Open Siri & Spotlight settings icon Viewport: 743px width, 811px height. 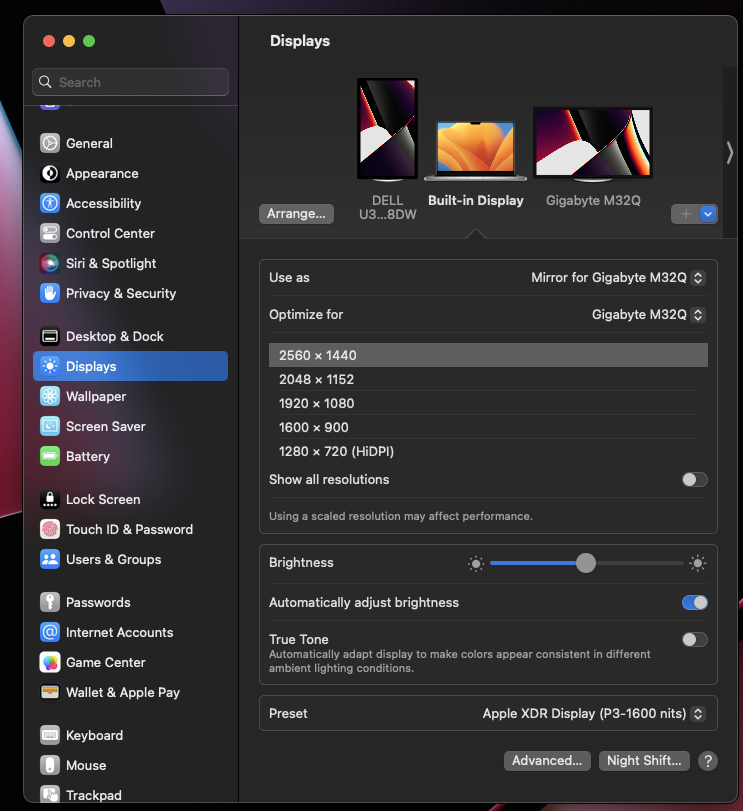coord(50,263)
